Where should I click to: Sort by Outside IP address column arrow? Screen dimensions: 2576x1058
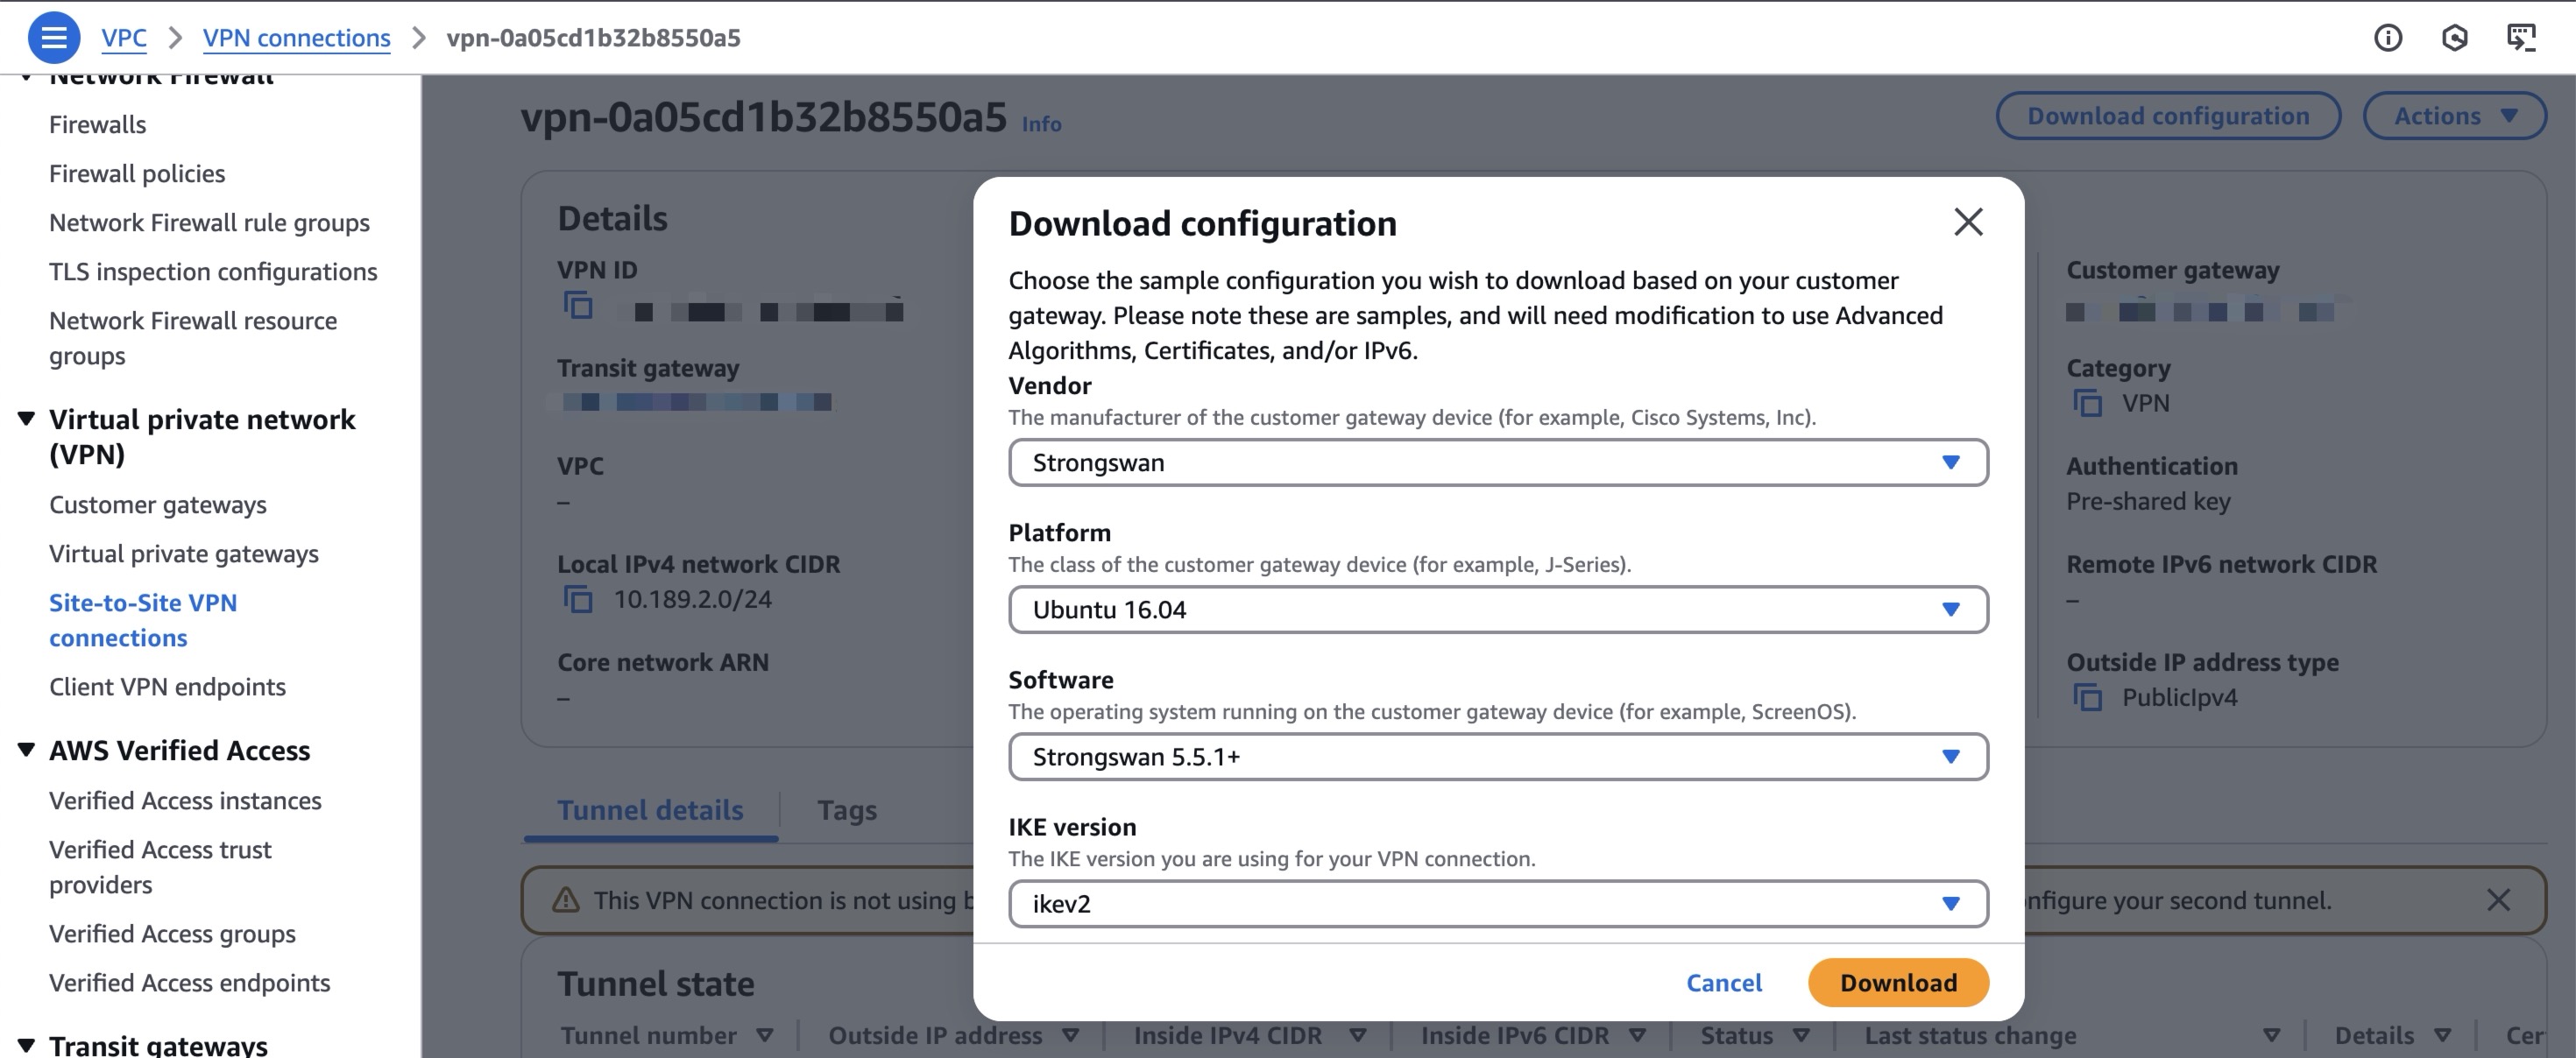tap(1070, 1035)
